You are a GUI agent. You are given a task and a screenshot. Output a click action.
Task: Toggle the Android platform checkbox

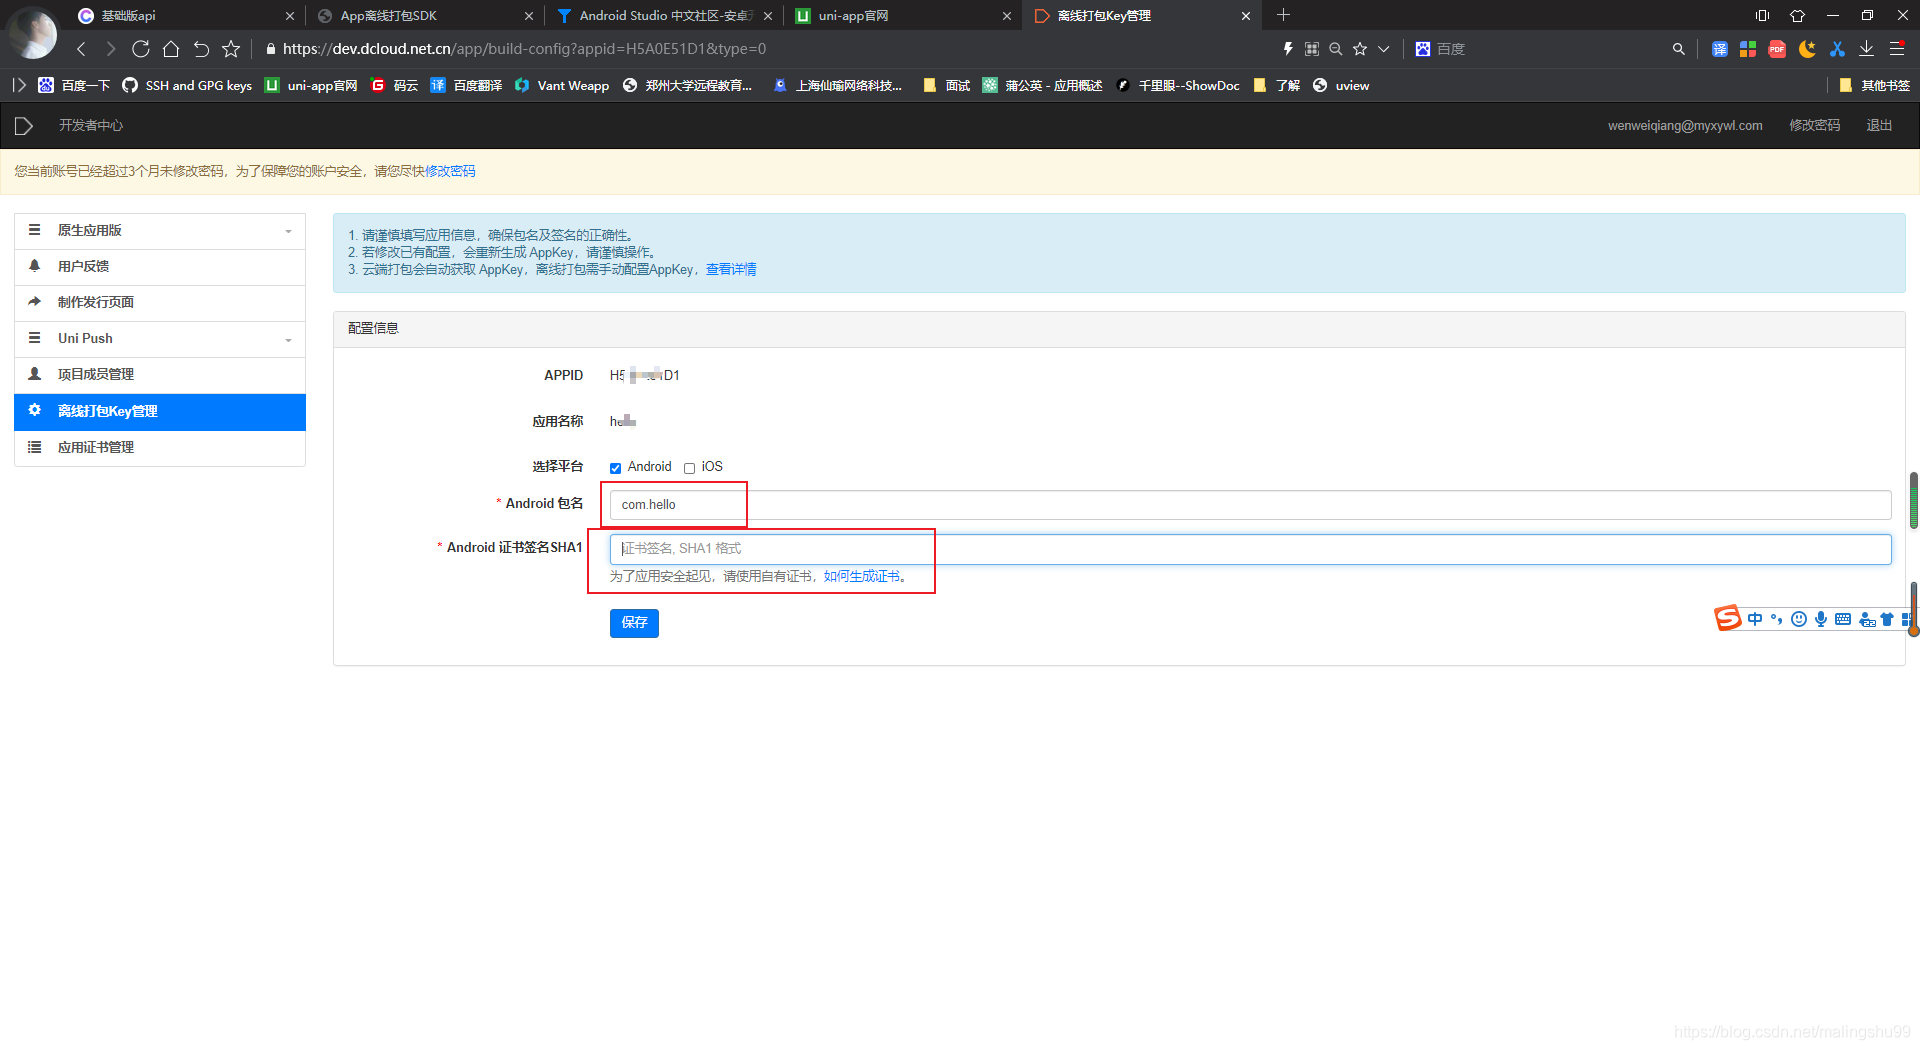616,468
